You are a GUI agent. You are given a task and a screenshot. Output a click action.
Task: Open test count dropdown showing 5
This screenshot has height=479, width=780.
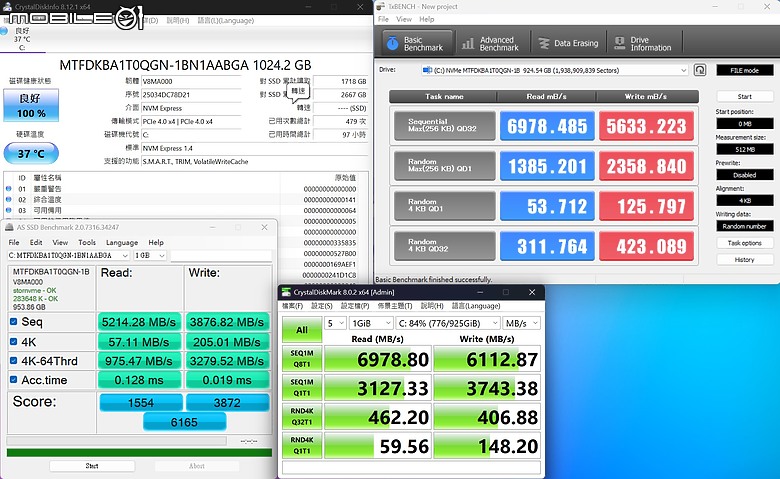(335, 323)
